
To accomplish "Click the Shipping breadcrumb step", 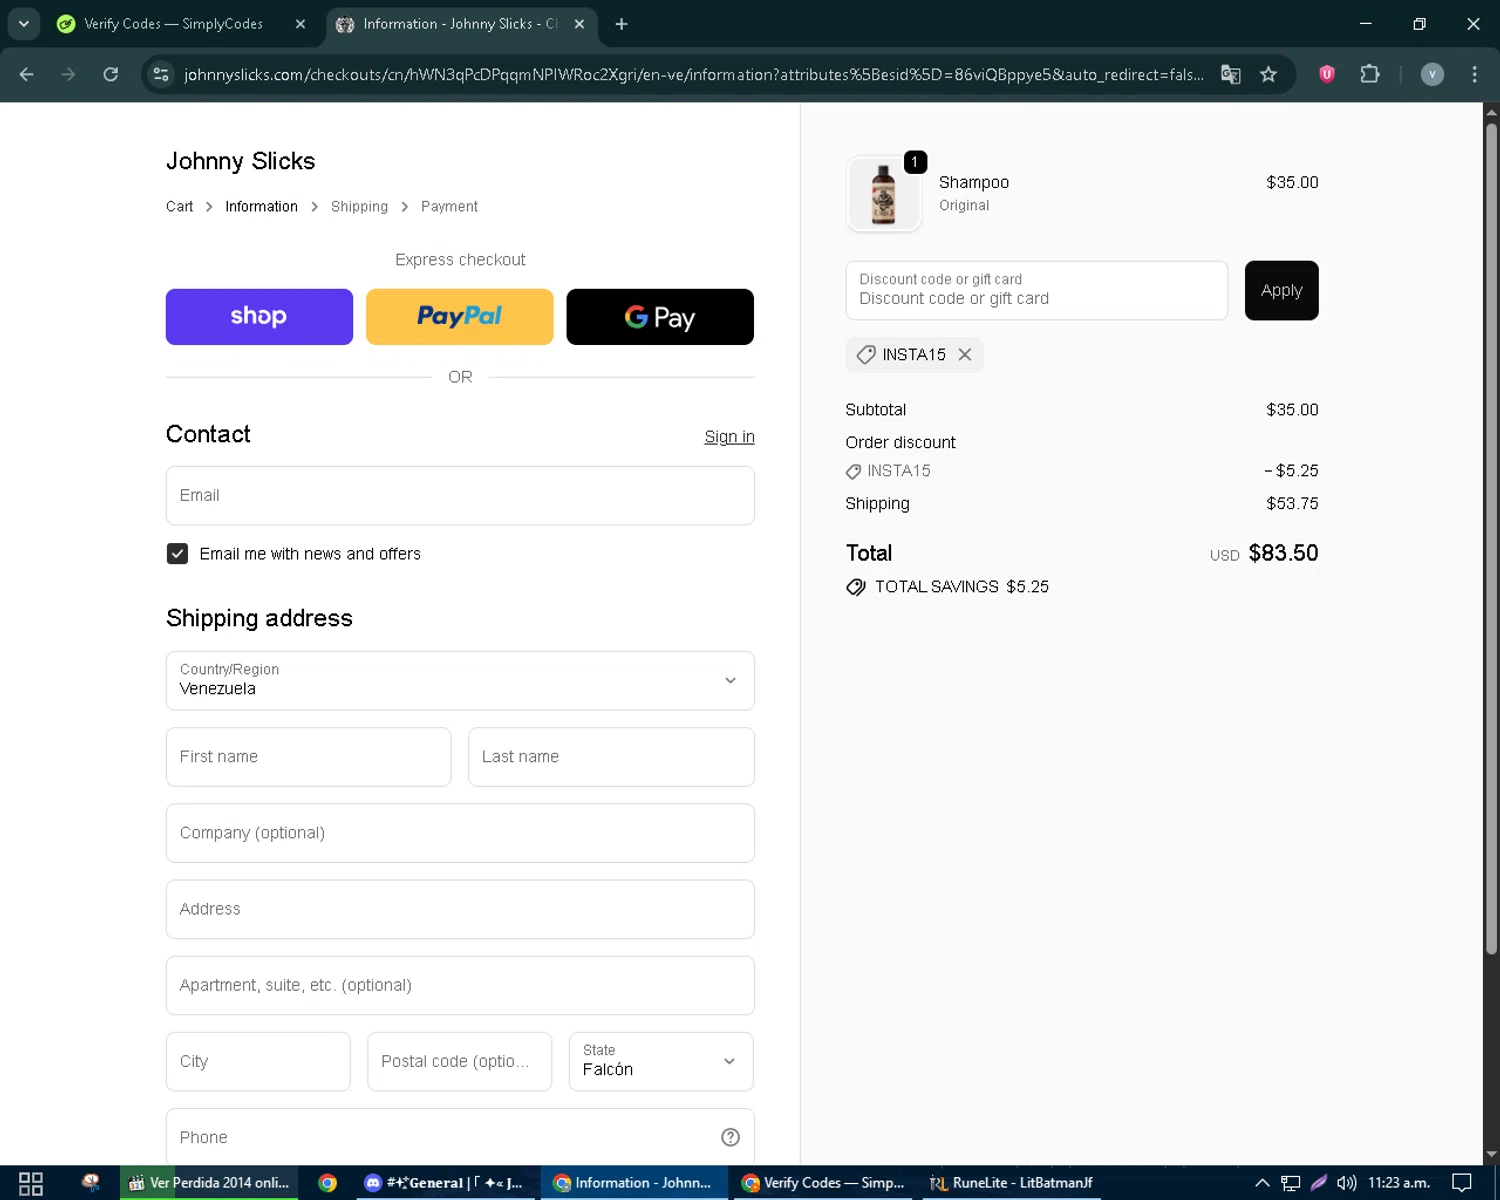I will (x=359, y=206).
